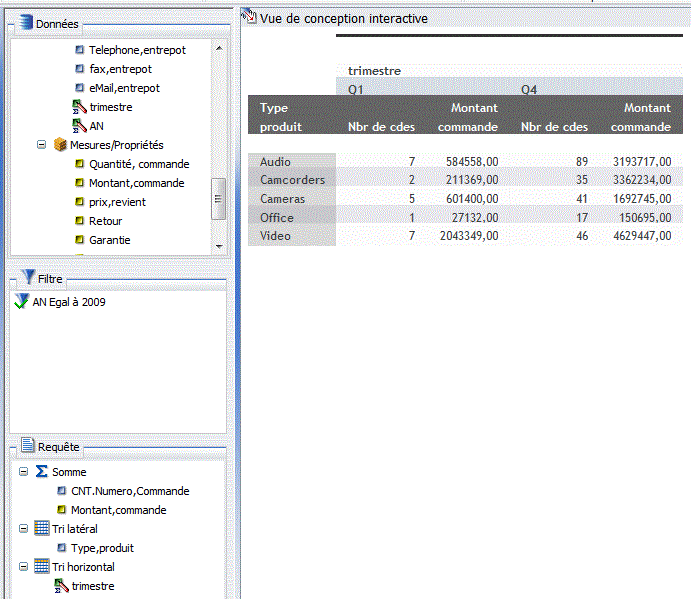Click the Type produit column header
Image resolution: width=691 pixels, height=599 pixels.
tap(281, 117)
